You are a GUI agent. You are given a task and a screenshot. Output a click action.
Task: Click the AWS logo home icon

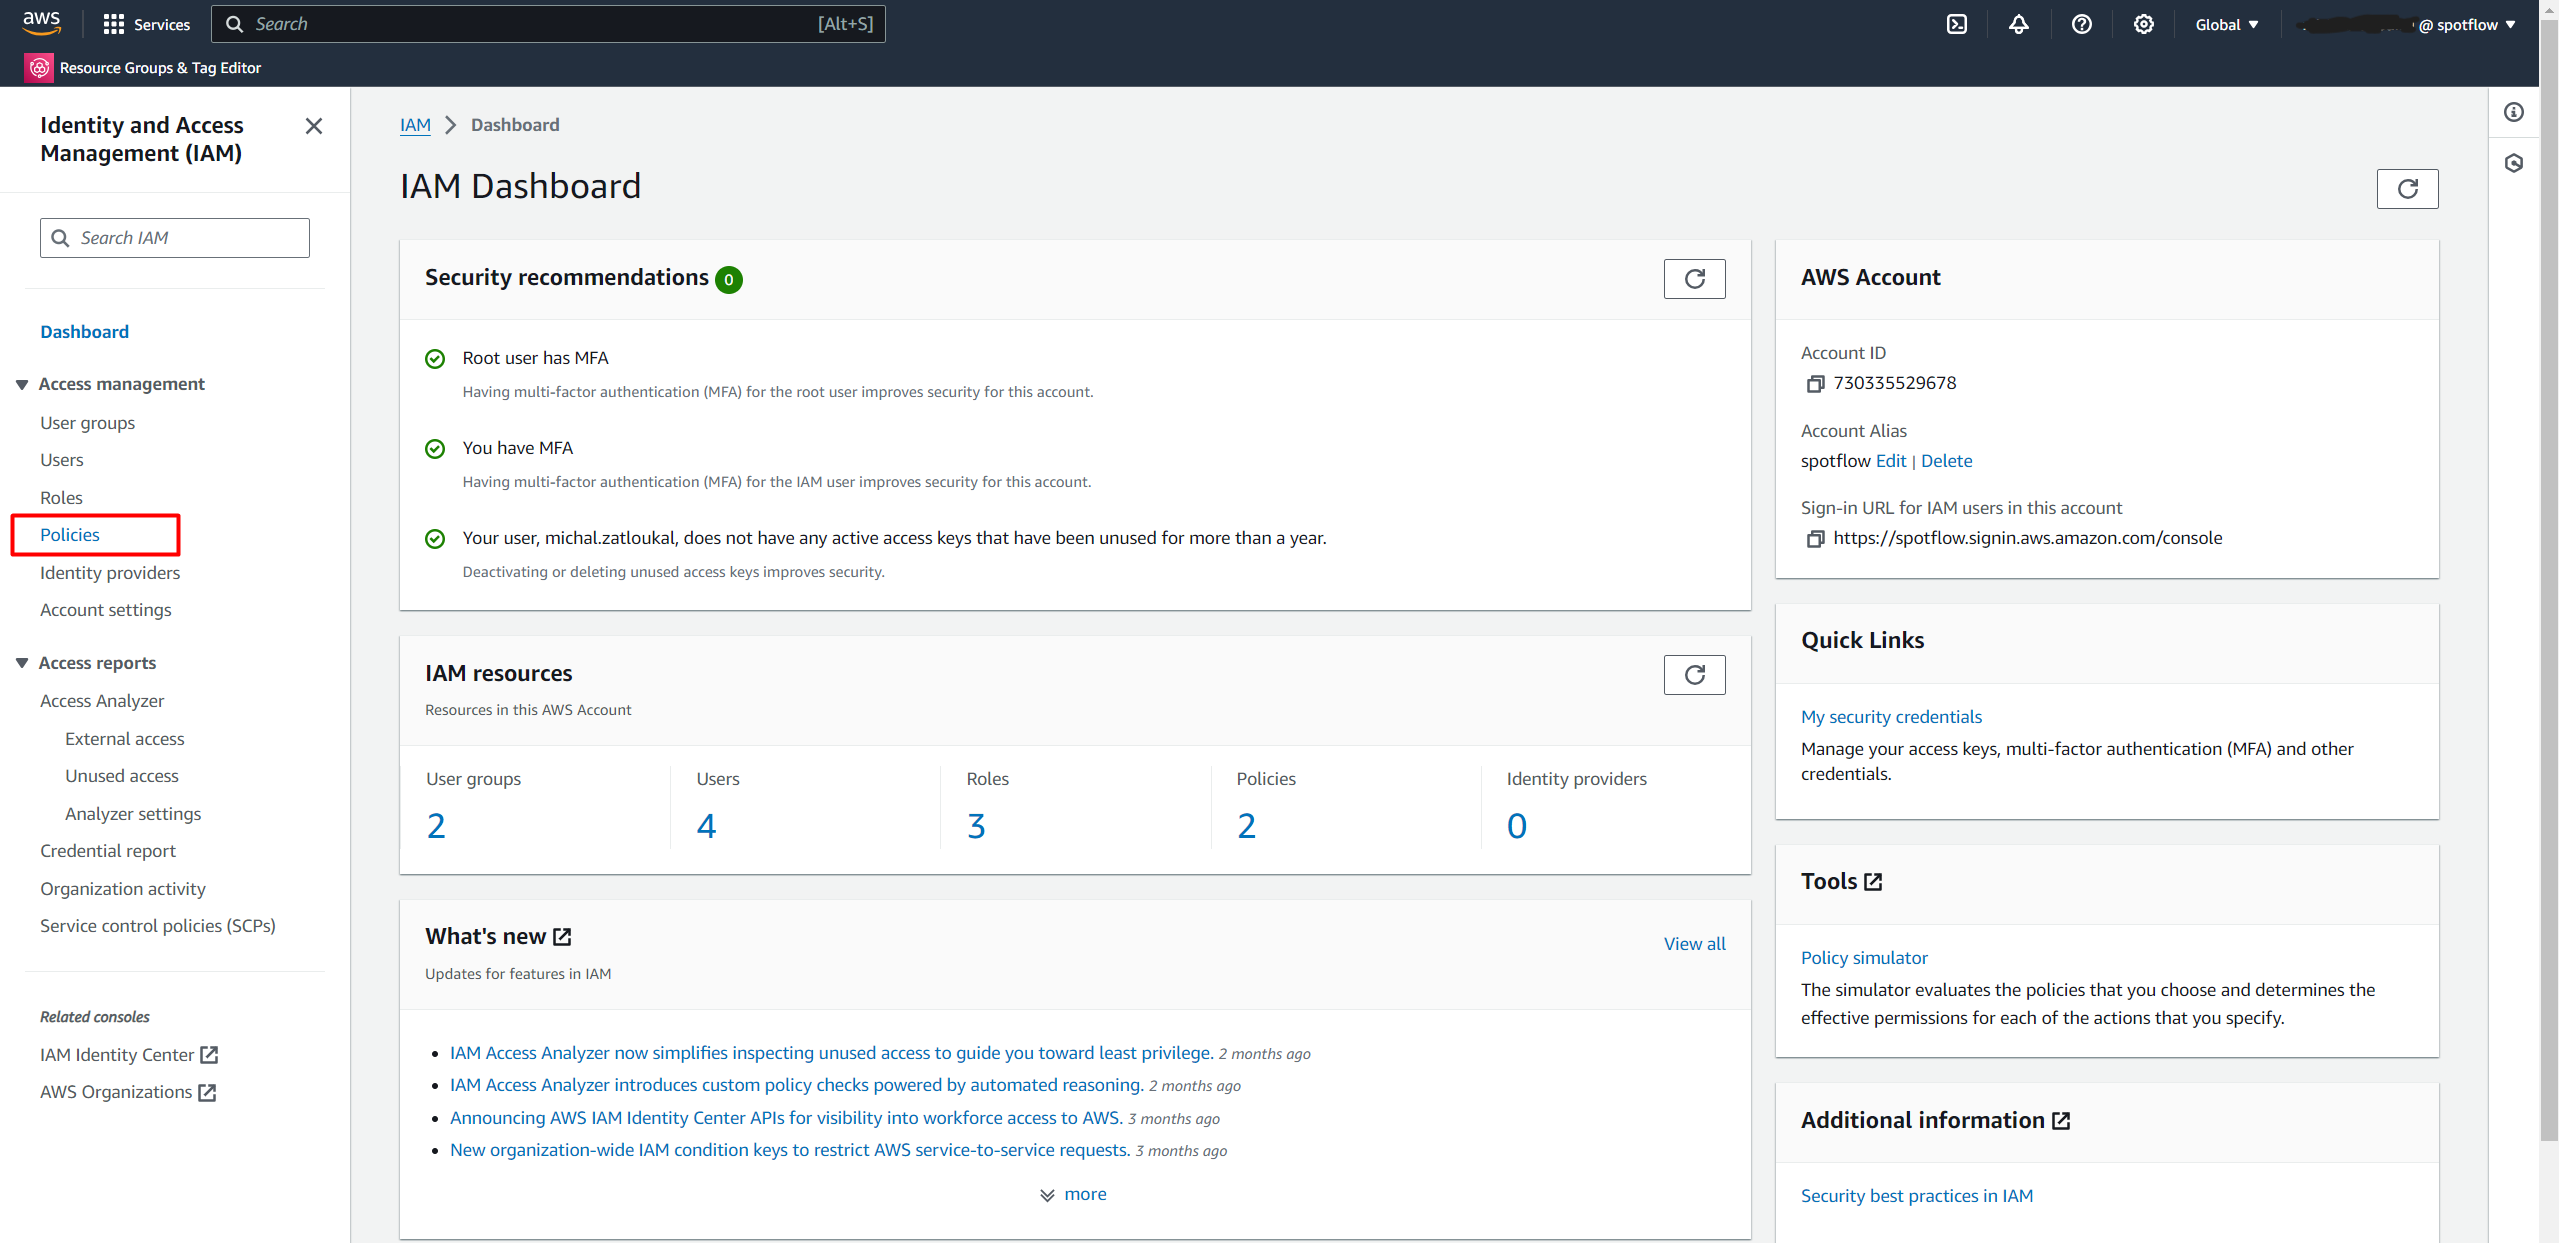41,23
